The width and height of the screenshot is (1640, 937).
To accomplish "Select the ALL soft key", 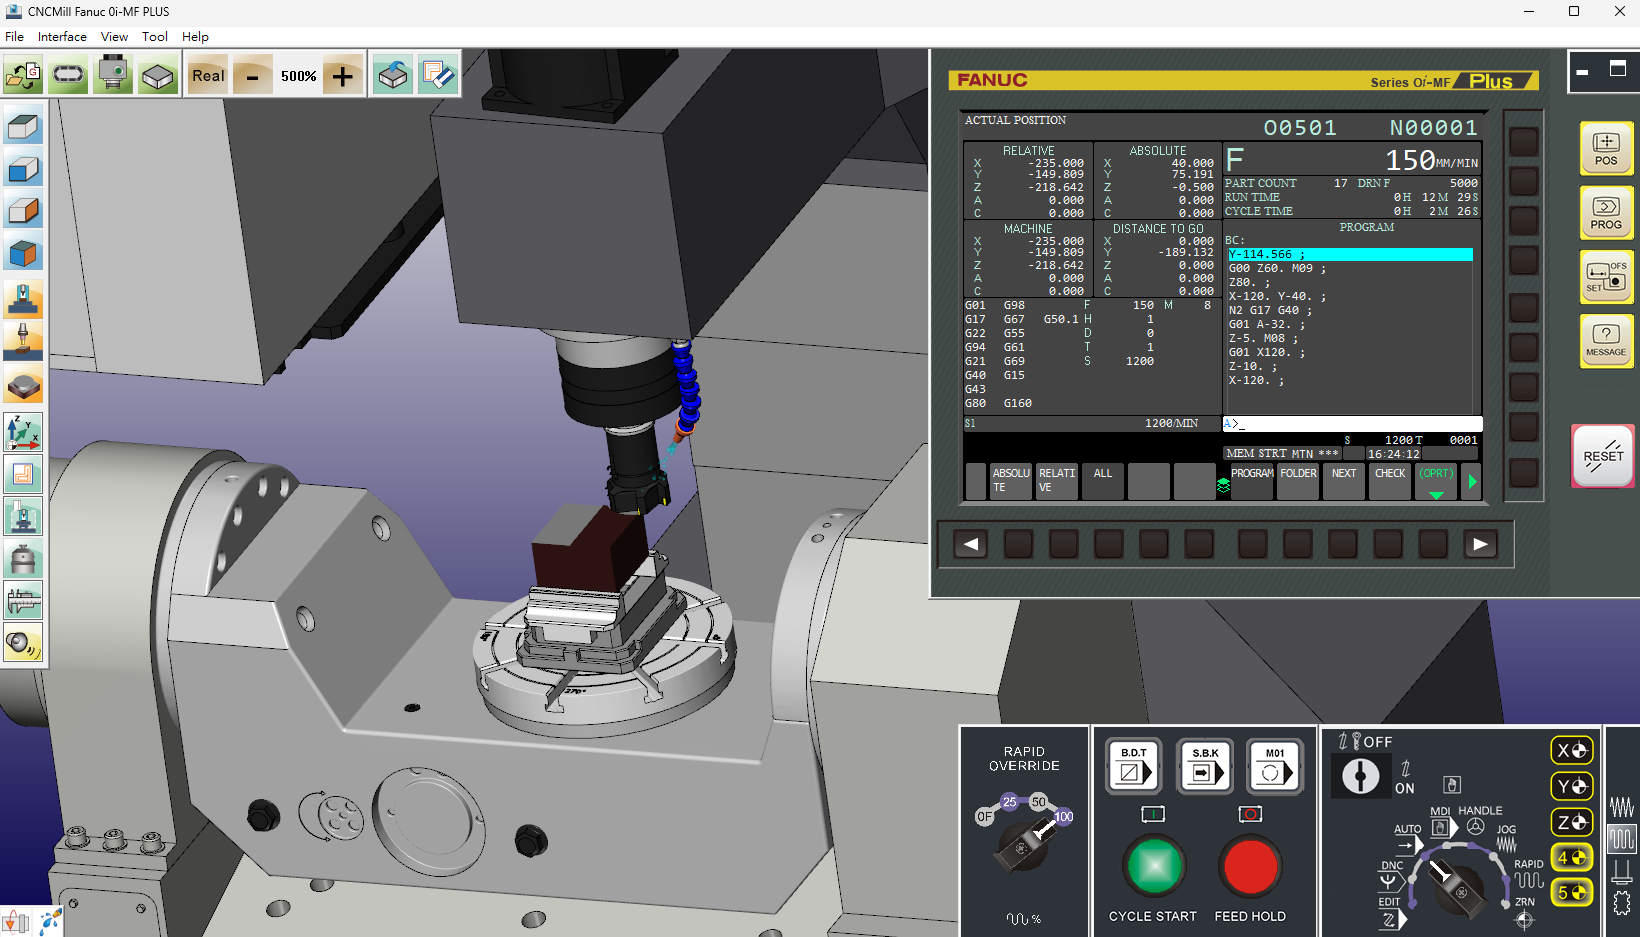I will pos(1103,481).
